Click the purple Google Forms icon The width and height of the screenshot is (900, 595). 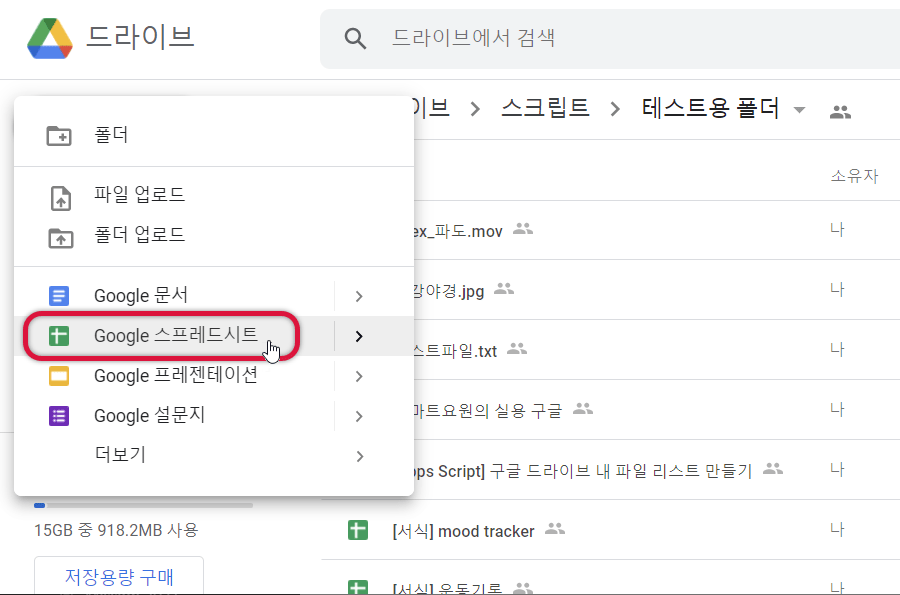(60, 416)
